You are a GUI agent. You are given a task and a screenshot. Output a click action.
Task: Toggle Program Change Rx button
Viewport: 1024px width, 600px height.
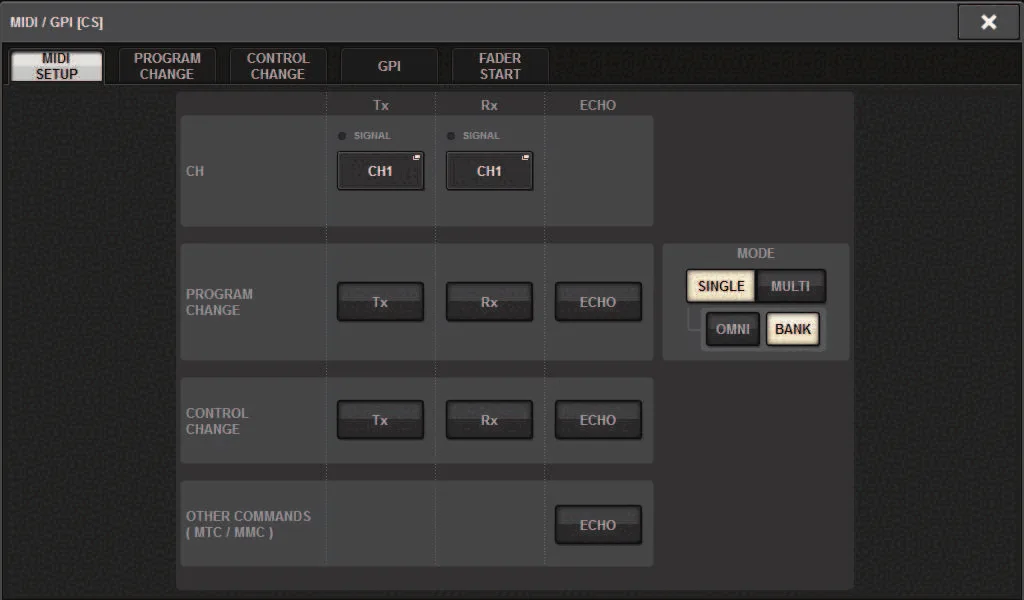pyautogui.click(x=489, y=302)
